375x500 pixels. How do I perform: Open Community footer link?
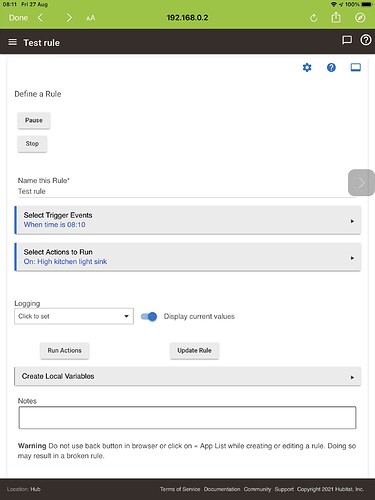[257, 489]
